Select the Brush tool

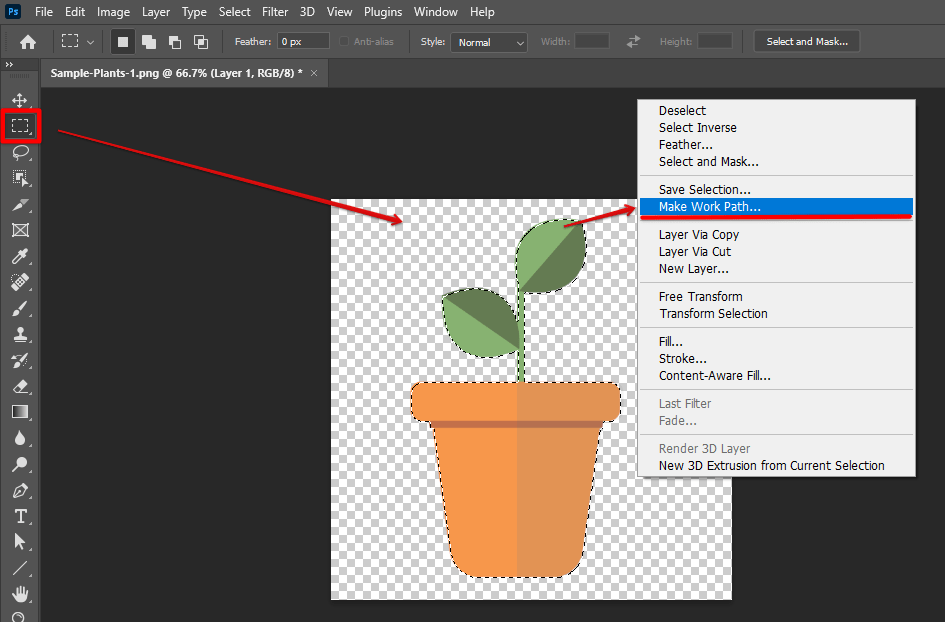(21, 308)
